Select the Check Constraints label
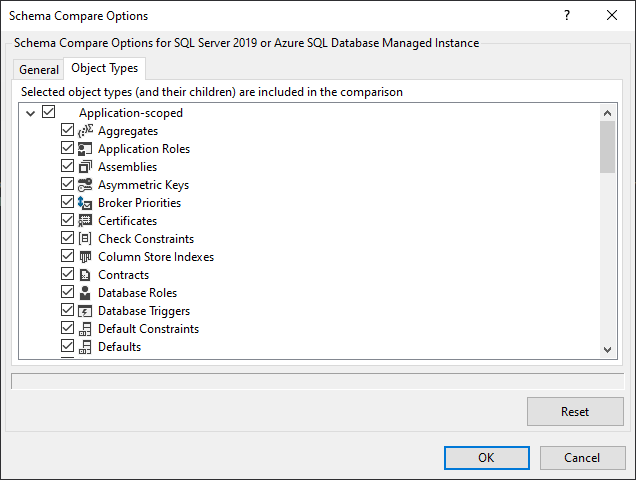The height and width of the screenshot is (480, 636). 146,239
